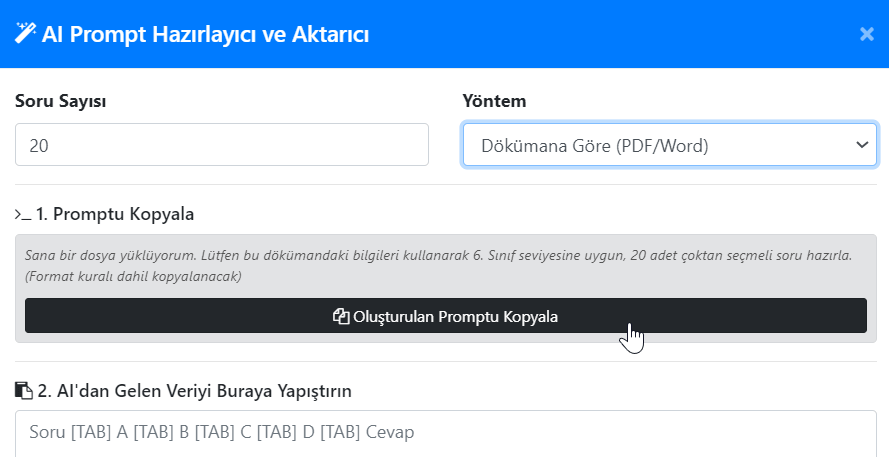Open the Yöntem method dropdown
This screenshot has height=457, width=889.
tap(669, 146)
